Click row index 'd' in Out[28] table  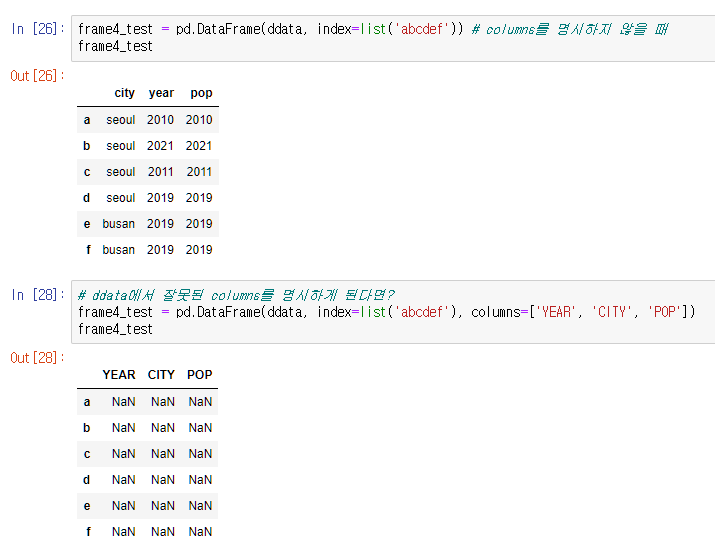click(87, 480)
